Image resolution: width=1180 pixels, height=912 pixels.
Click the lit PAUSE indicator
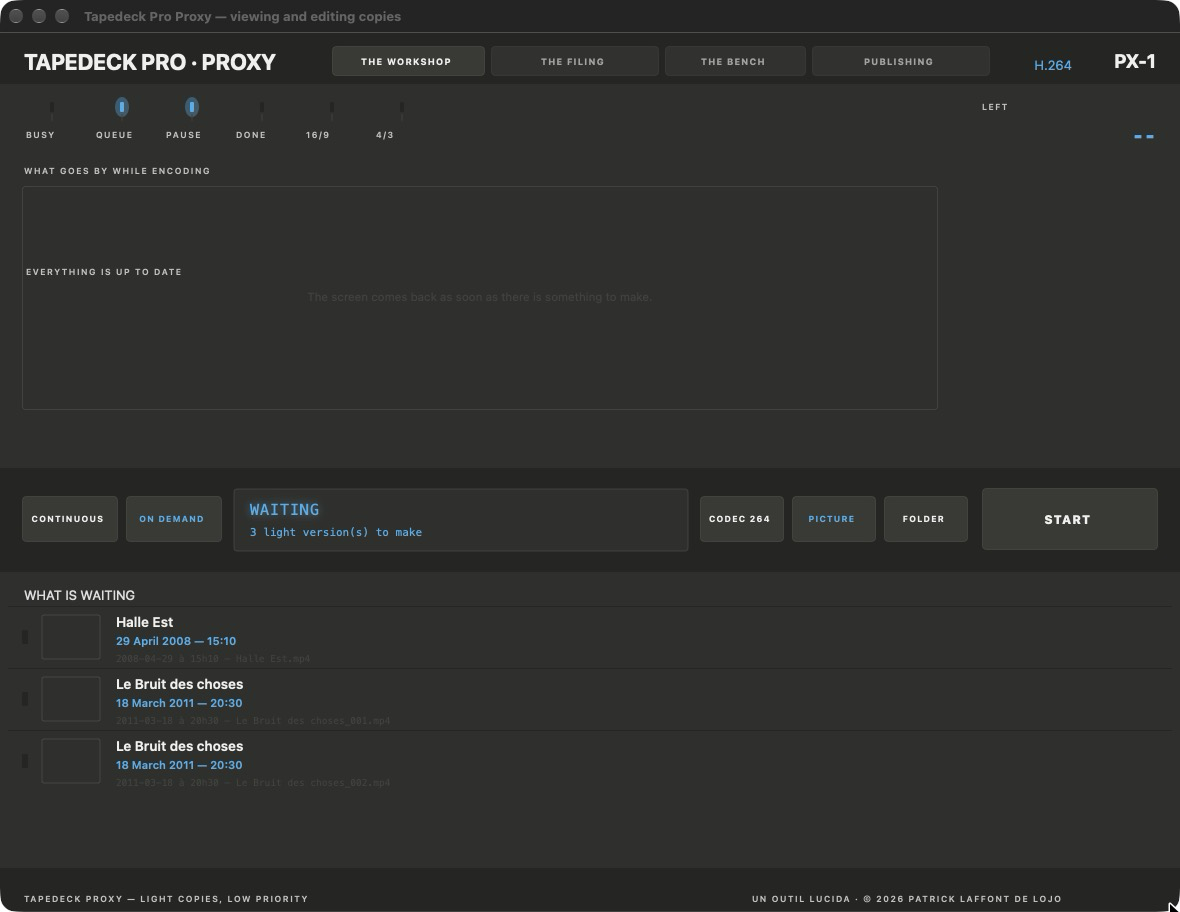[192, 108]
